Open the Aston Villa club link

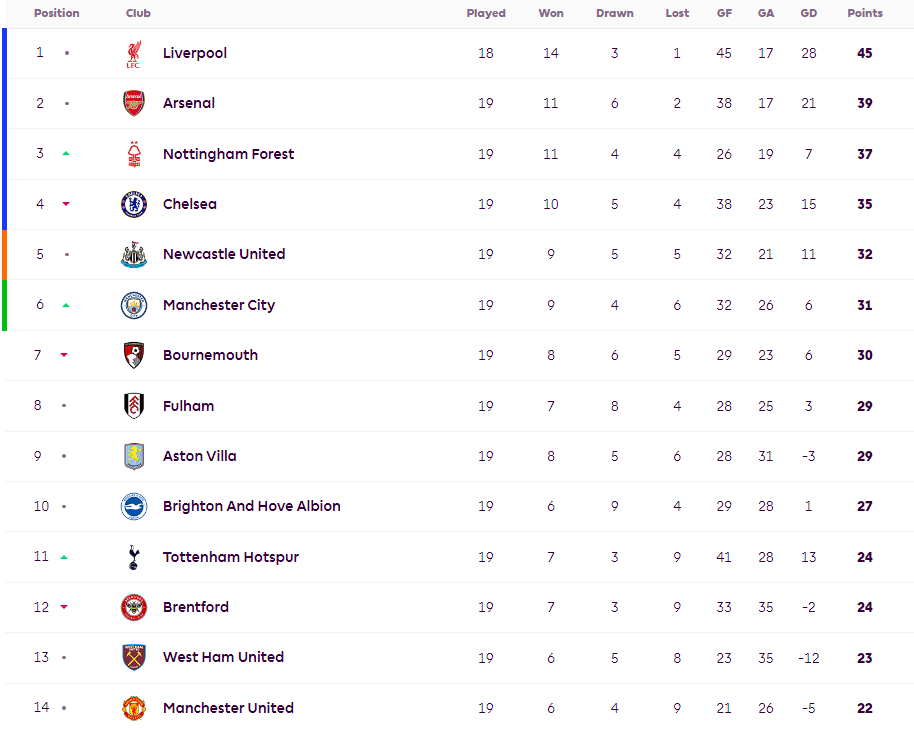[200, 456]
